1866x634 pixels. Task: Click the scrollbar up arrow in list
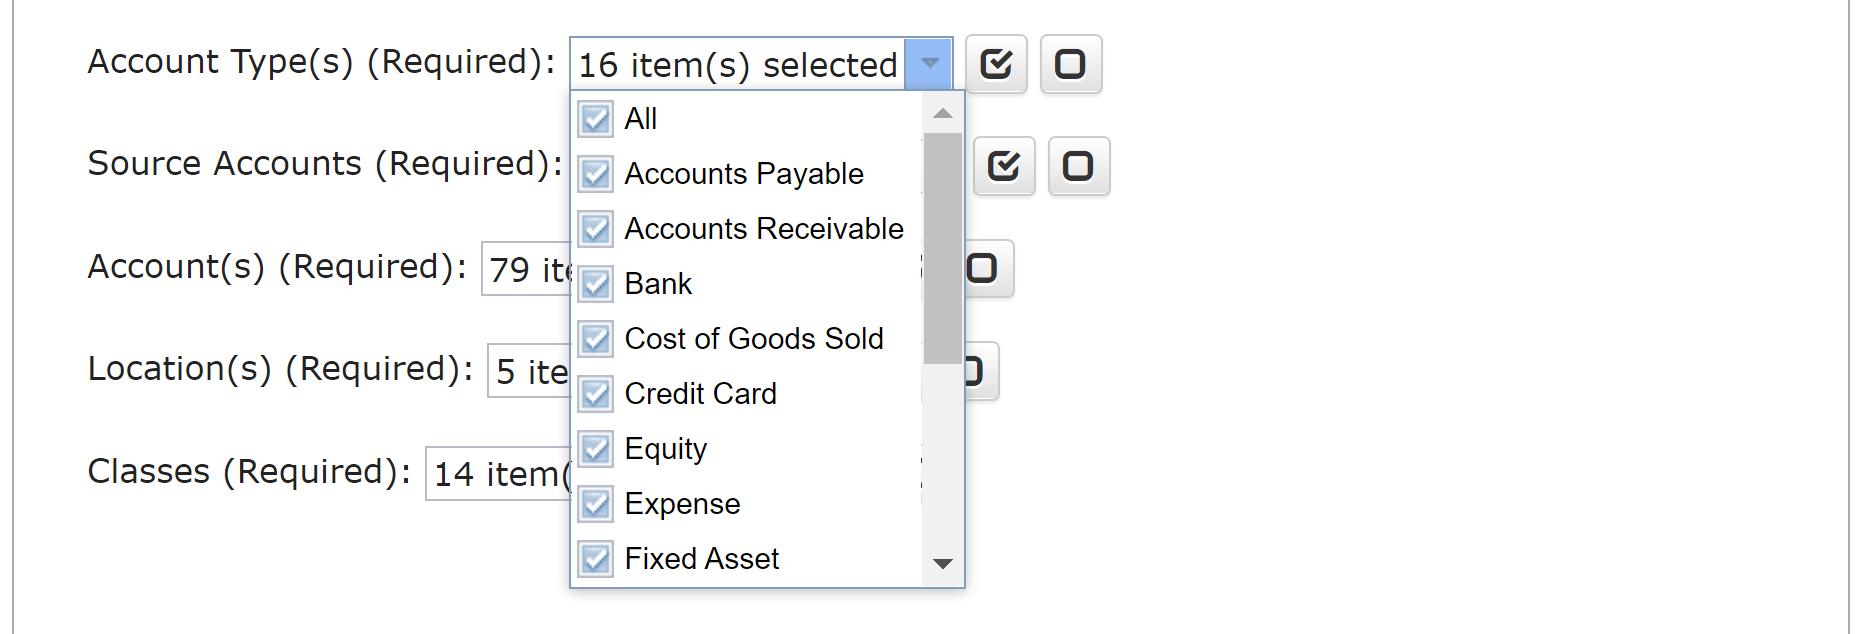pos(942,113)
